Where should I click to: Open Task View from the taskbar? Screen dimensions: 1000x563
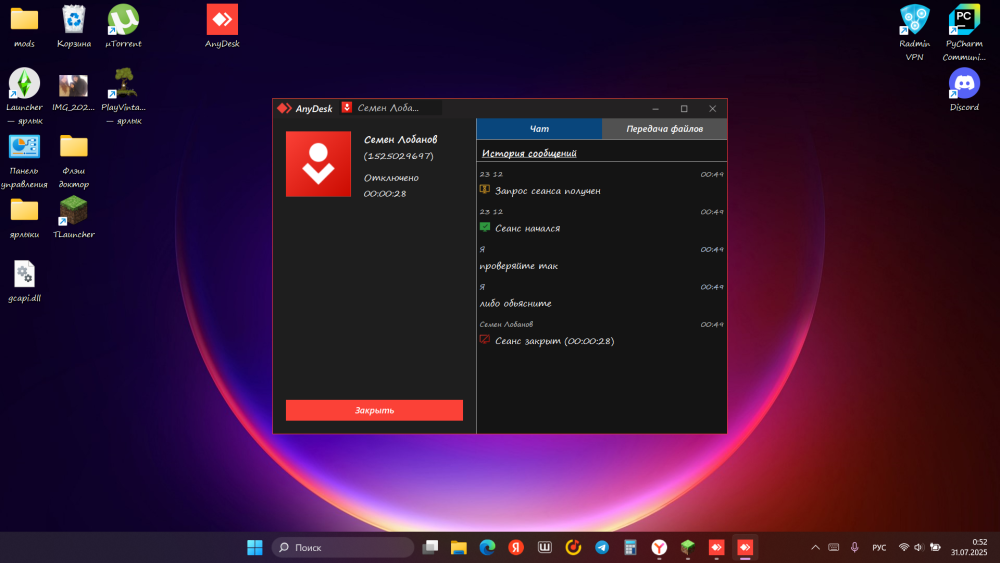pos(430,547)
